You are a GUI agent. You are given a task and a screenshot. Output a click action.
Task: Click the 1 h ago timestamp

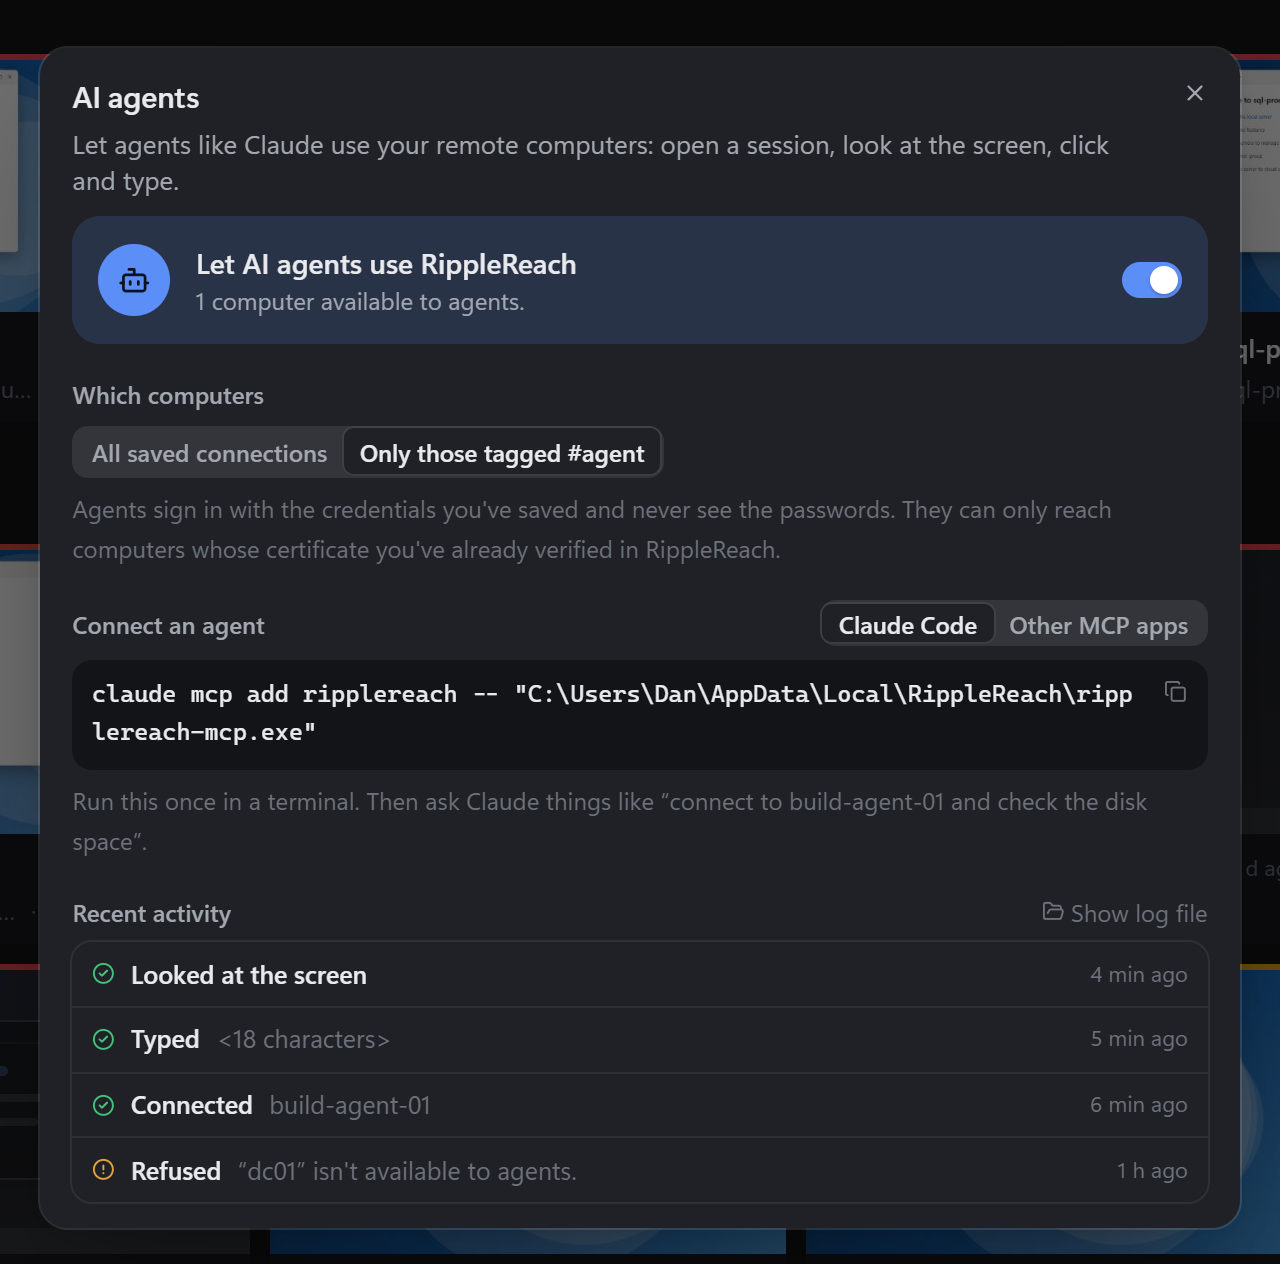coord(1152,1171)
